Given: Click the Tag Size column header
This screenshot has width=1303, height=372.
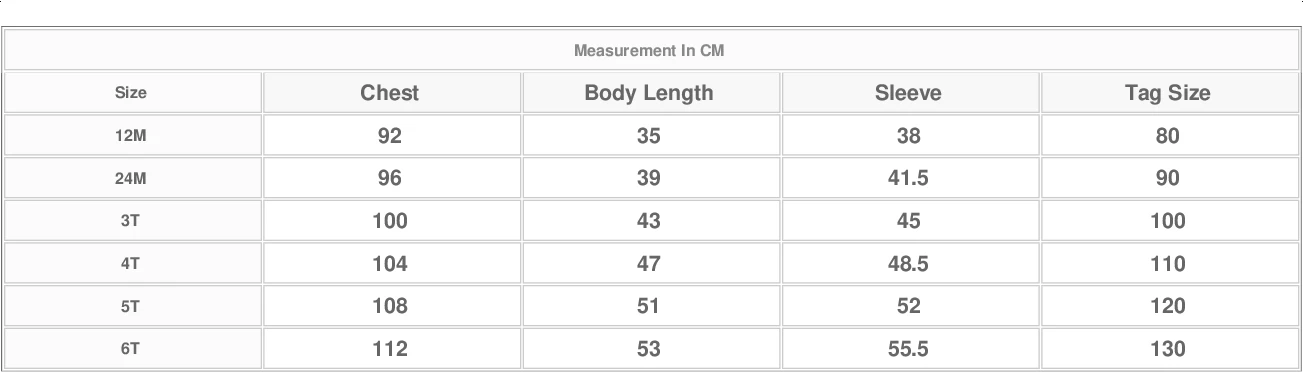Looking at the screenshot, I should (x=1168, y=93).
